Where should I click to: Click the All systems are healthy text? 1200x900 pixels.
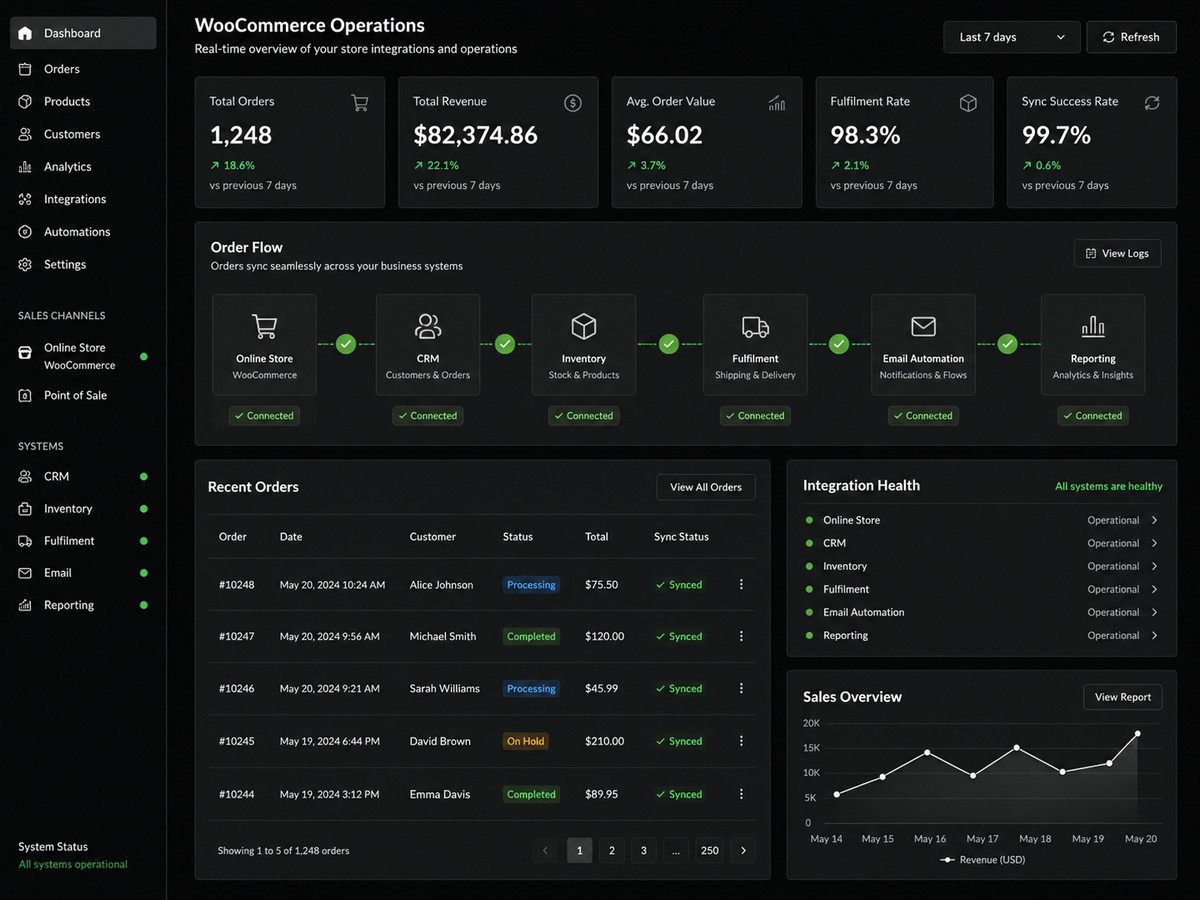(x=1109, y=486)
